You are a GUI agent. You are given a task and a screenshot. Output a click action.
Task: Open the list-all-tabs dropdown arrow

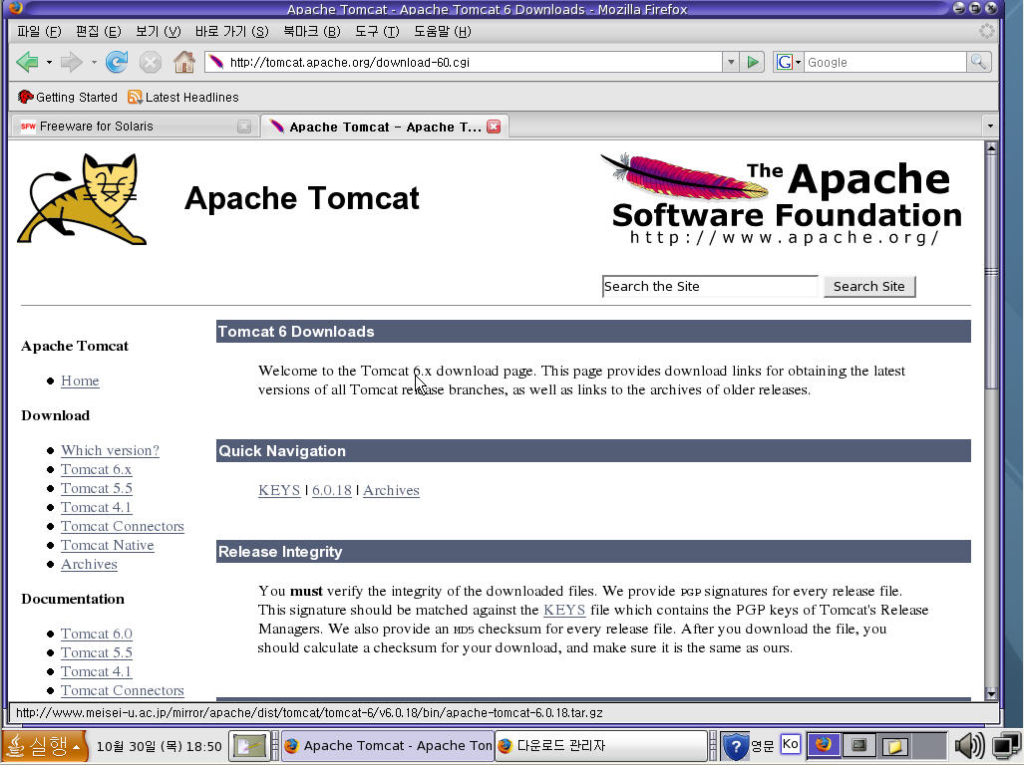[x=990, y=126]
